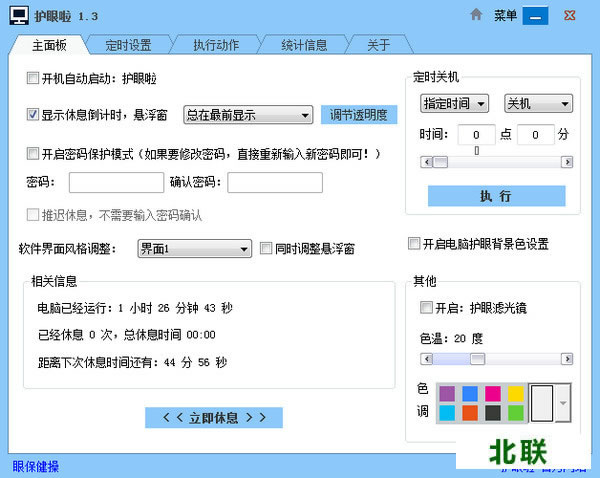Enable 开启电脑护眼背景色设置 checkbox
Image resolution: width=600 pixels, height=478 pixels.
(414, 244)
